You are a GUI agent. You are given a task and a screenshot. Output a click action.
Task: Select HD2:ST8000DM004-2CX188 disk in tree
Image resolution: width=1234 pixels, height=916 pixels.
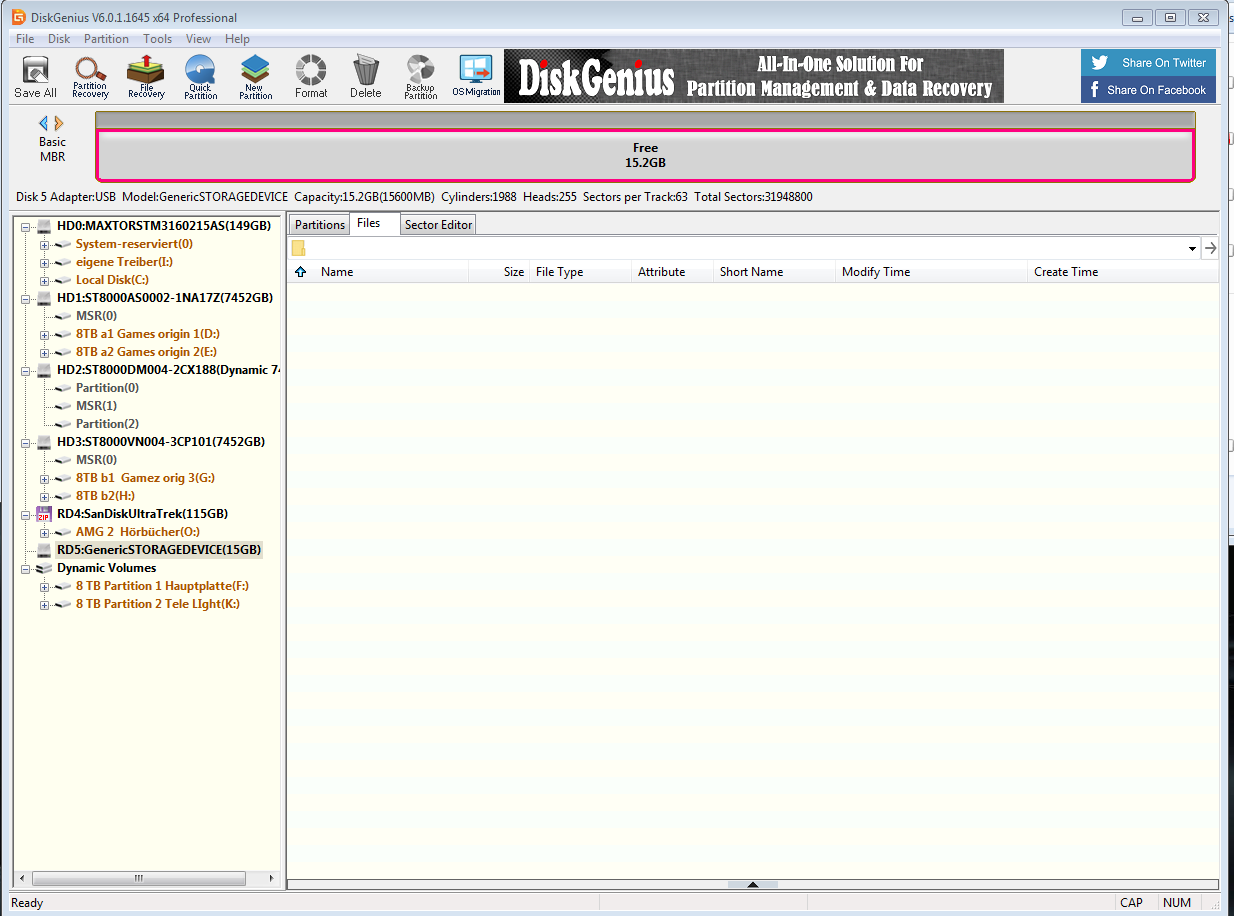[x=168, y=370]
